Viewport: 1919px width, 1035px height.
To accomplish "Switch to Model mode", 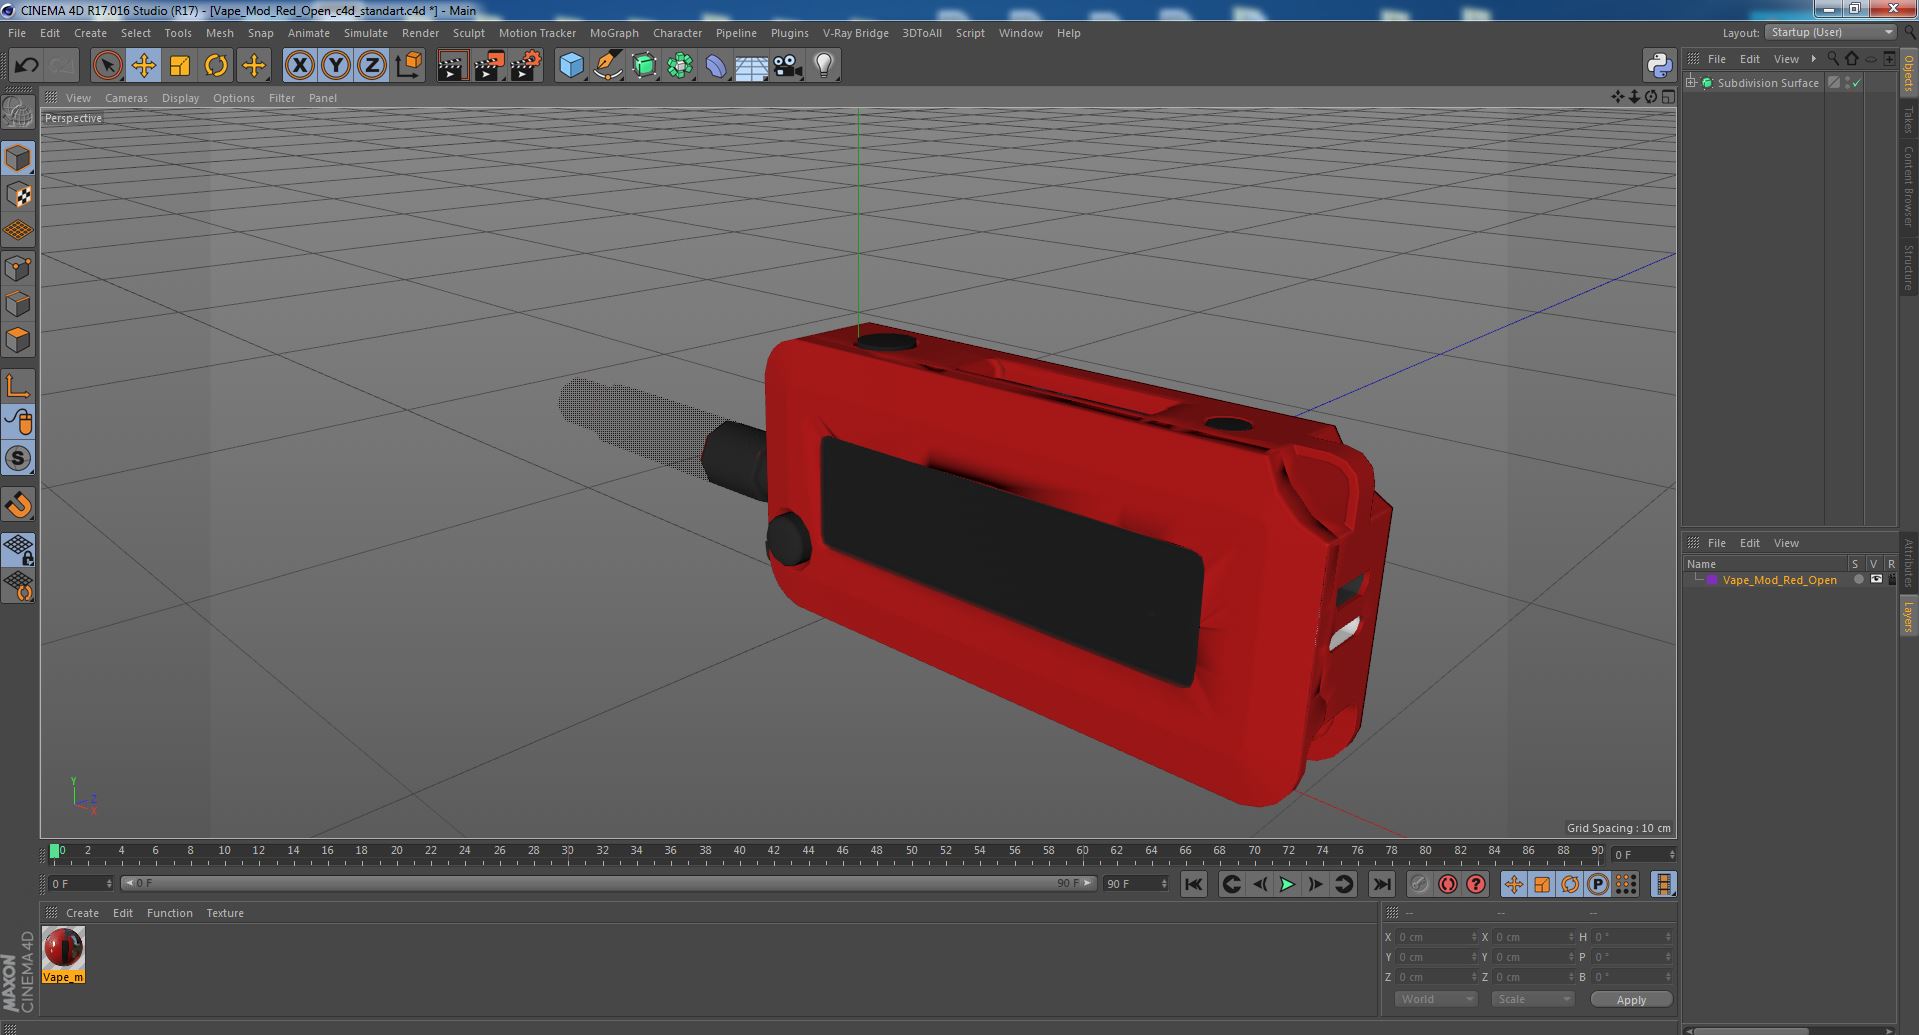I will [18, 158].
